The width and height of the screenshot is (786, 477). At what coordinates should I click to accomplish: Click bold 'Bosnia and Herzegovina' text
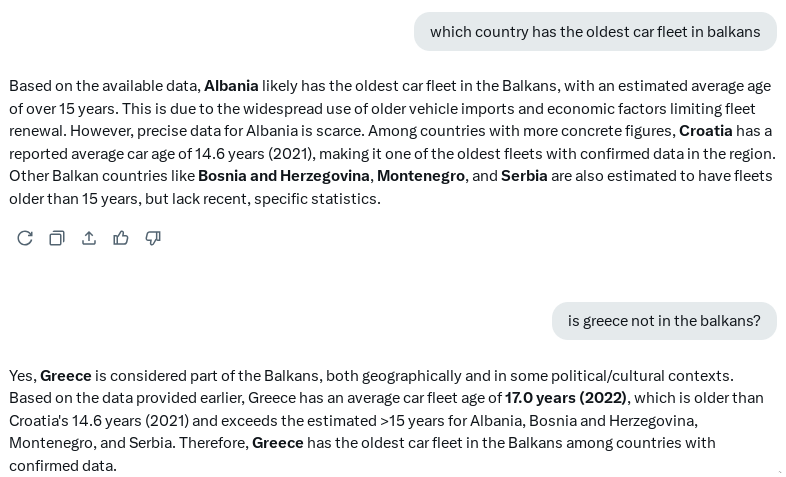(x=284, y=176)
